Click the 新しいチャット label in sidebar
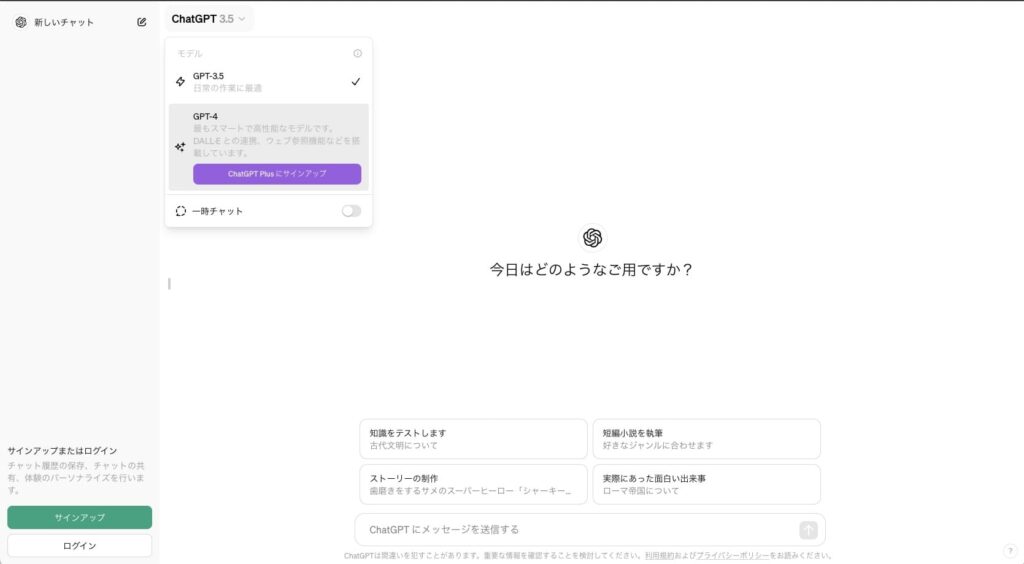This screenshot has height=564, width=1024. 64,22
